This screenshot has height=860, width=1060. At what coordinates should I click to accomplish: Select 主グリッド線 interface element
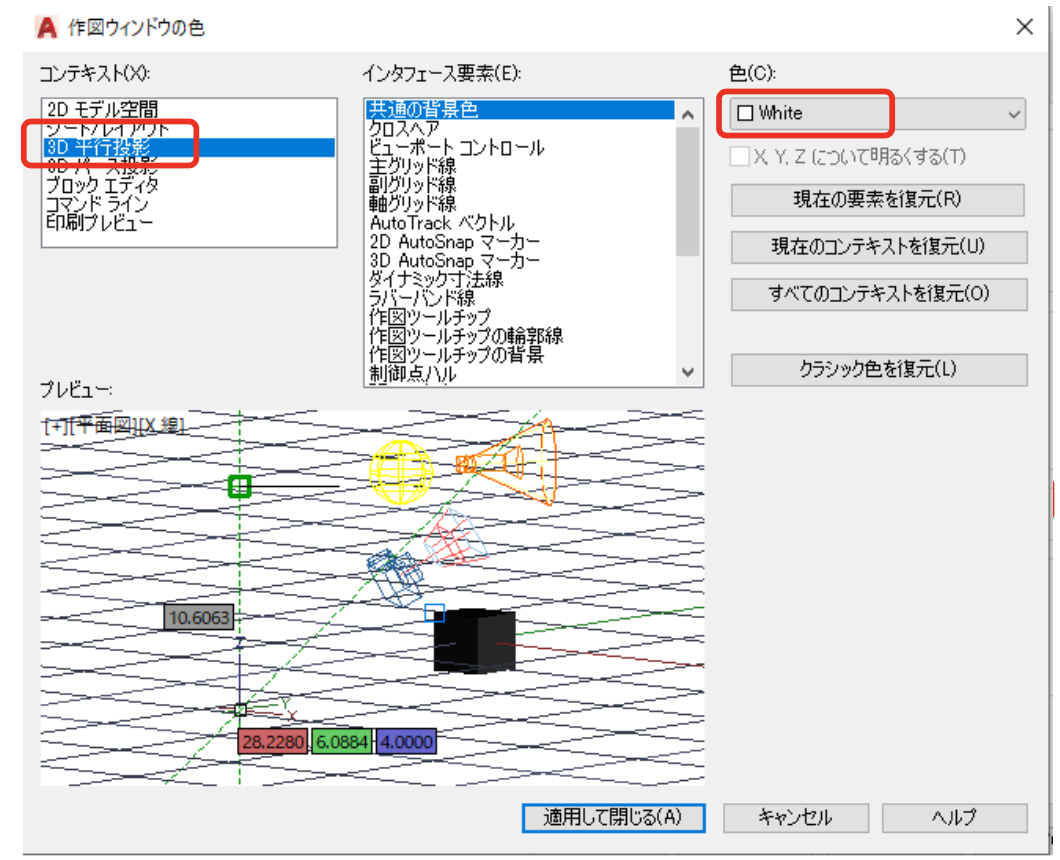click(x=520, y=166)
